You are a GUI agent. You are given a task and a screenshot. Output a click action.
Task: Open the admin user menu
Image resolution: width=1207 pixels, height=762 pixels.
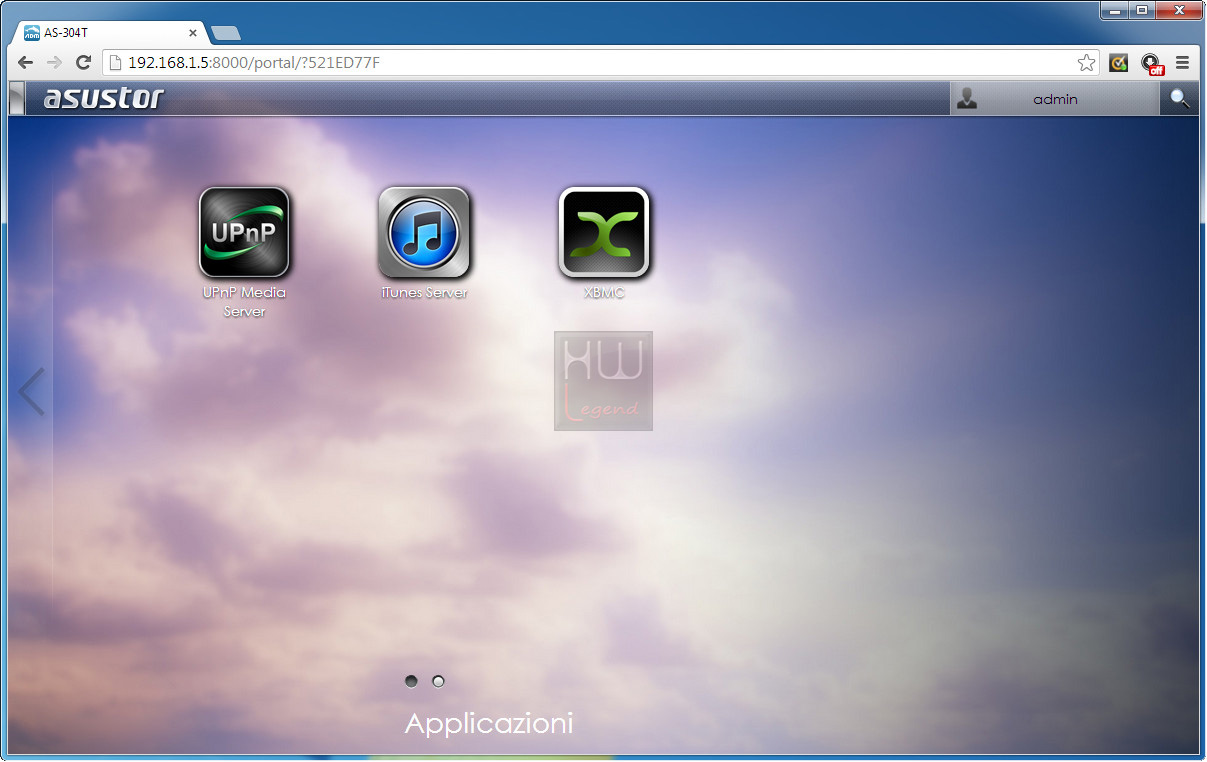[x=1055, y=99]
